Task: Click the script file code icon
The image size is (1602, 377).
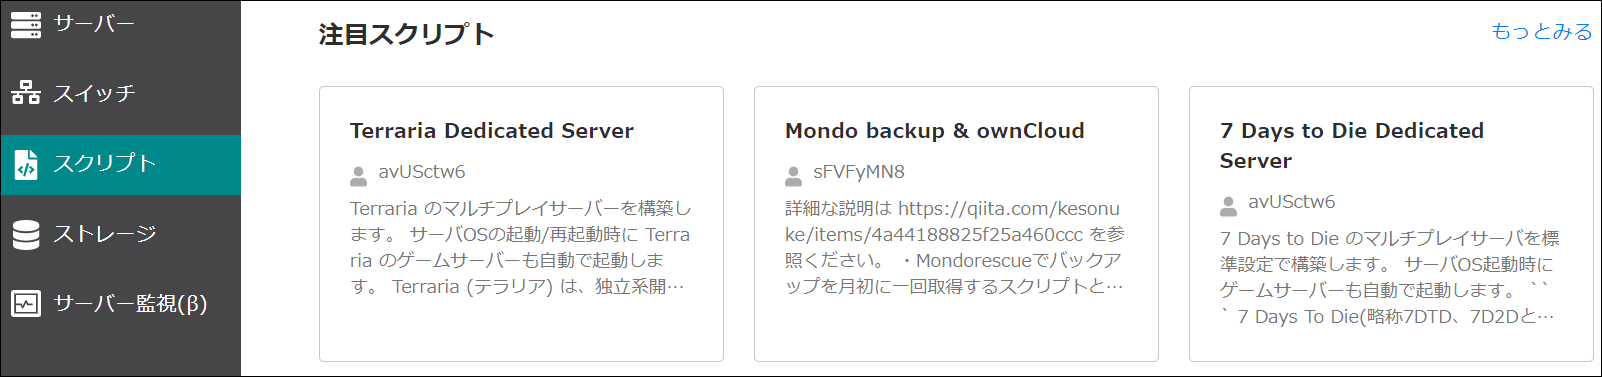Action: (26, 164)
